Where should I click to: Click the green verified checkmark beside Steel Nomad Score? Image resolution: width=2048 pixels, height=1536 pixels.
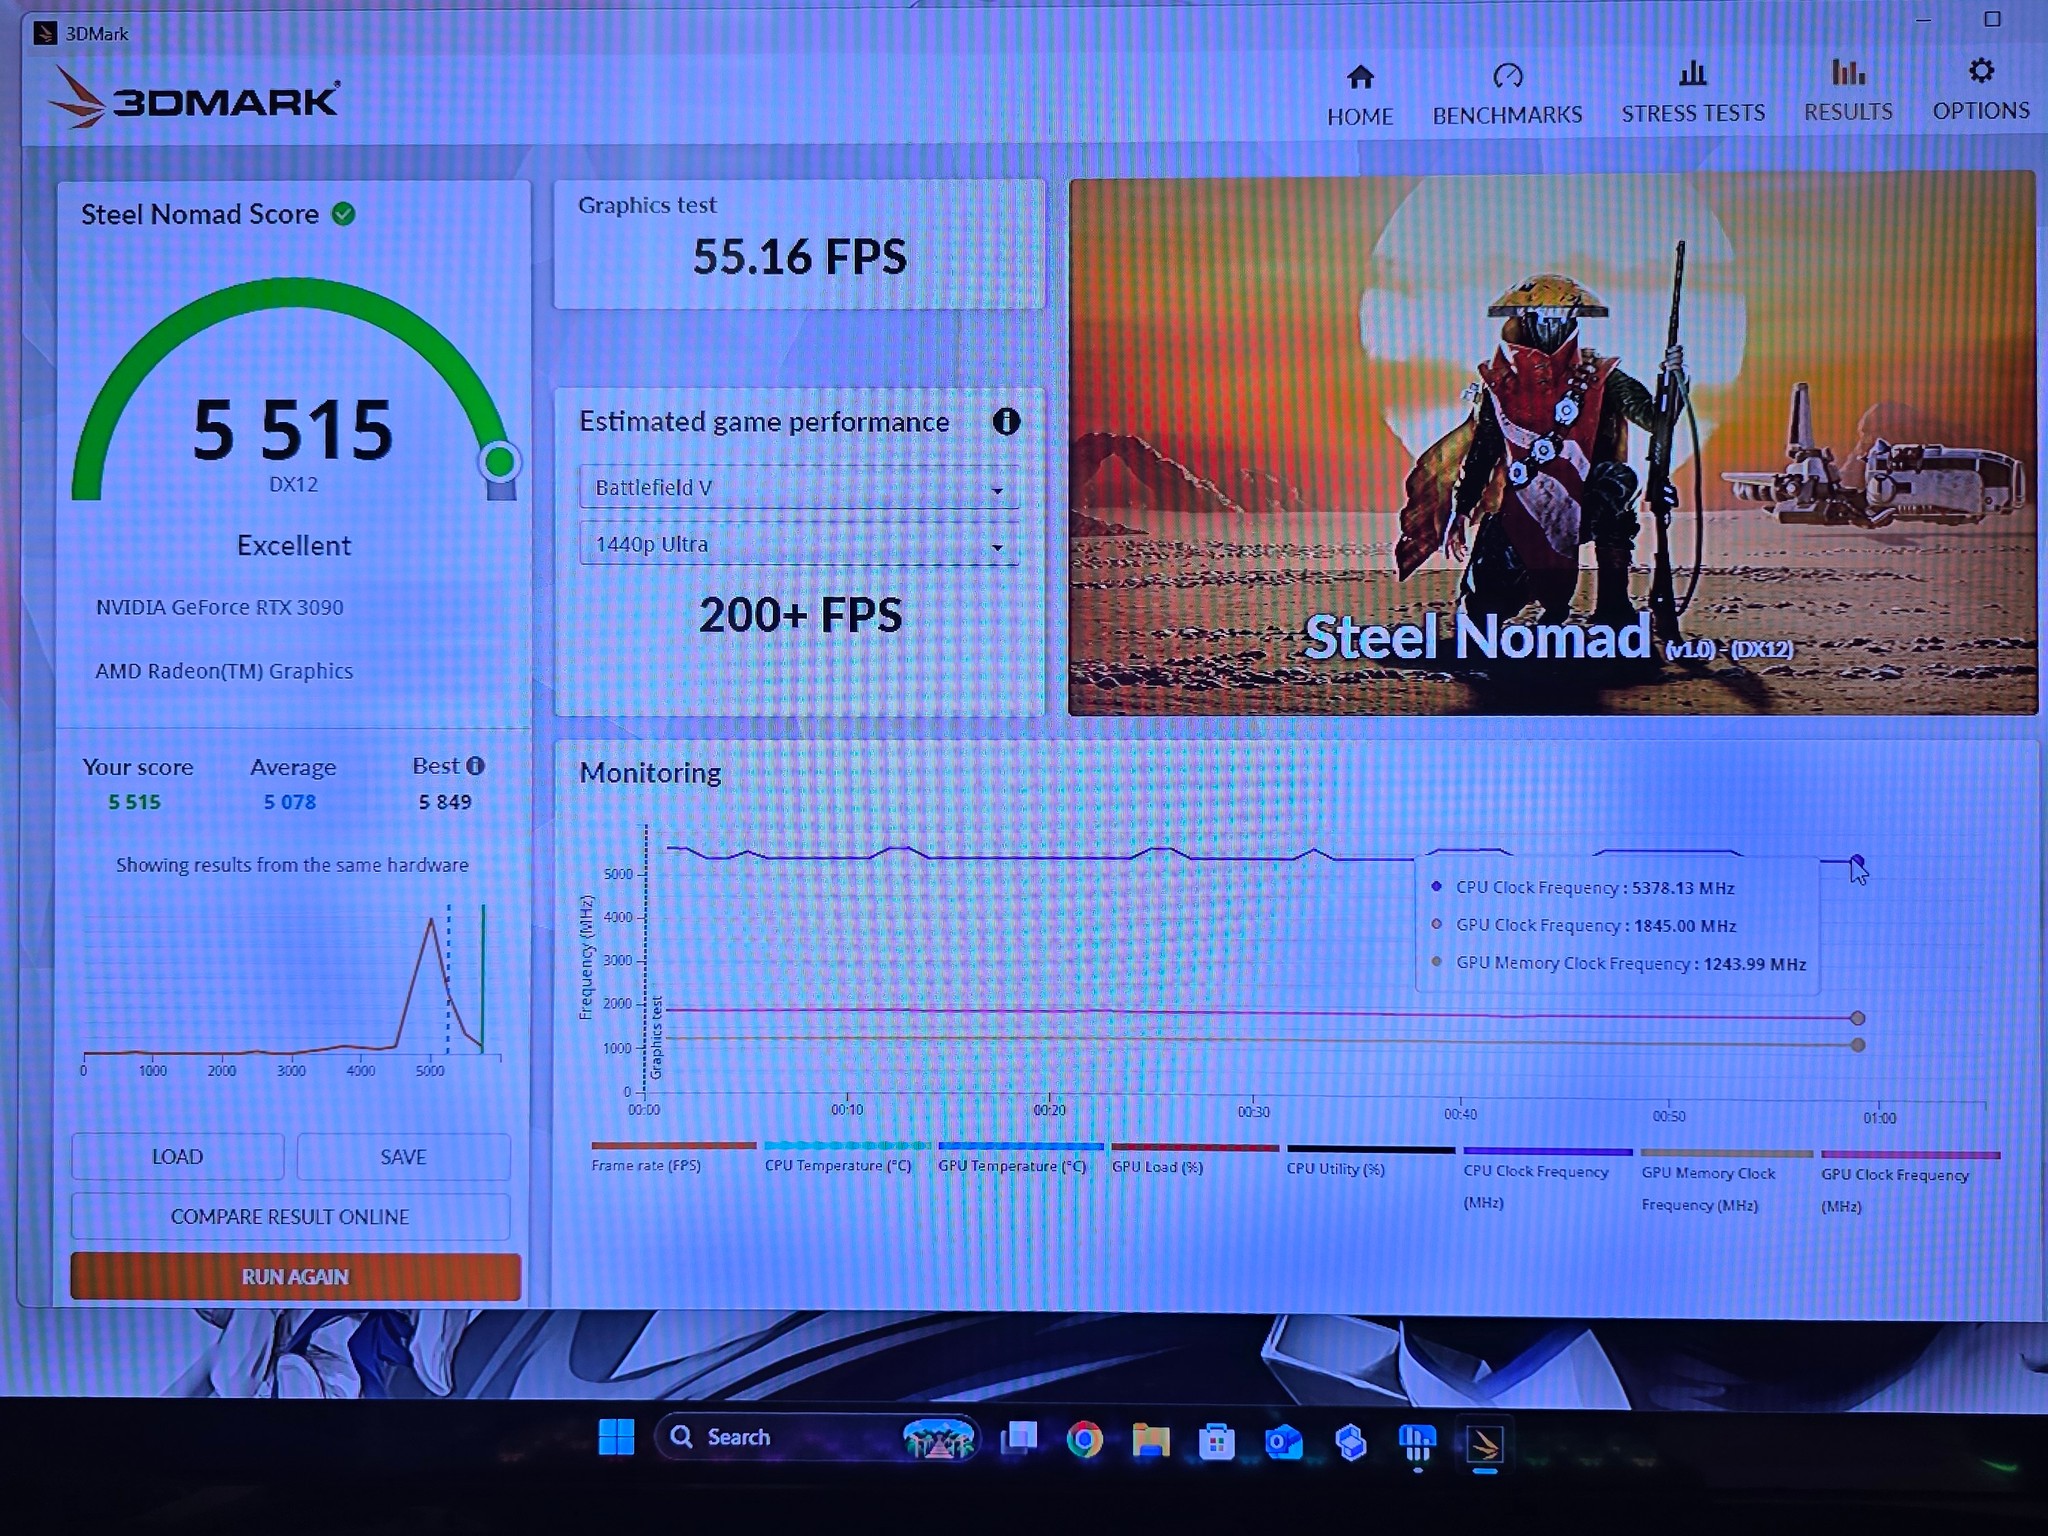343,214
